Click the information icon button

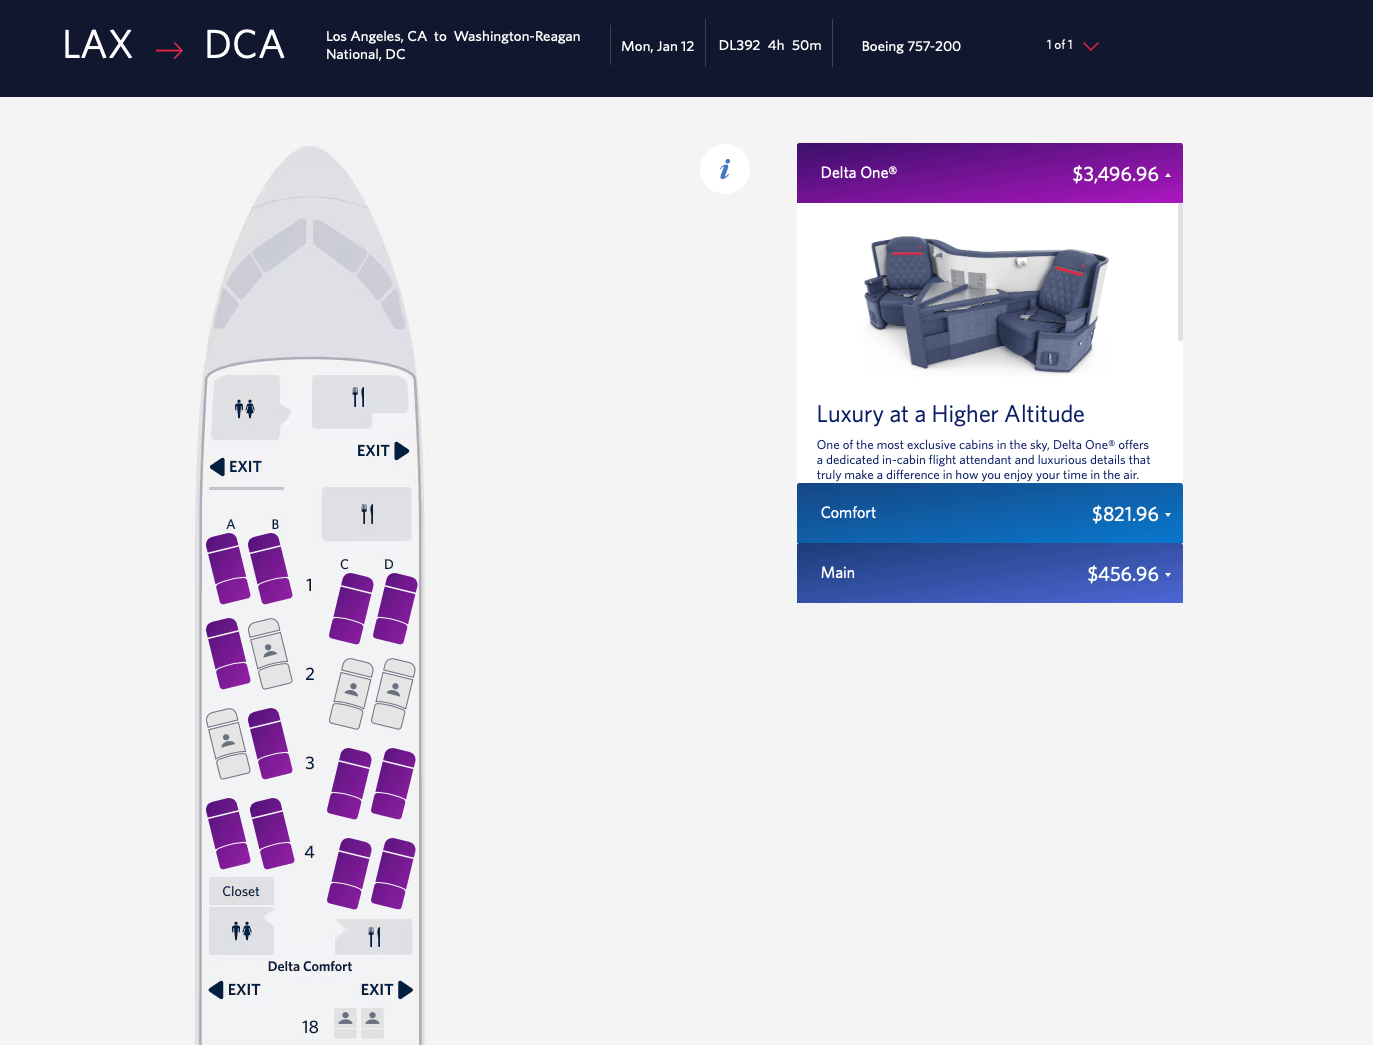(x=725, y=169)
